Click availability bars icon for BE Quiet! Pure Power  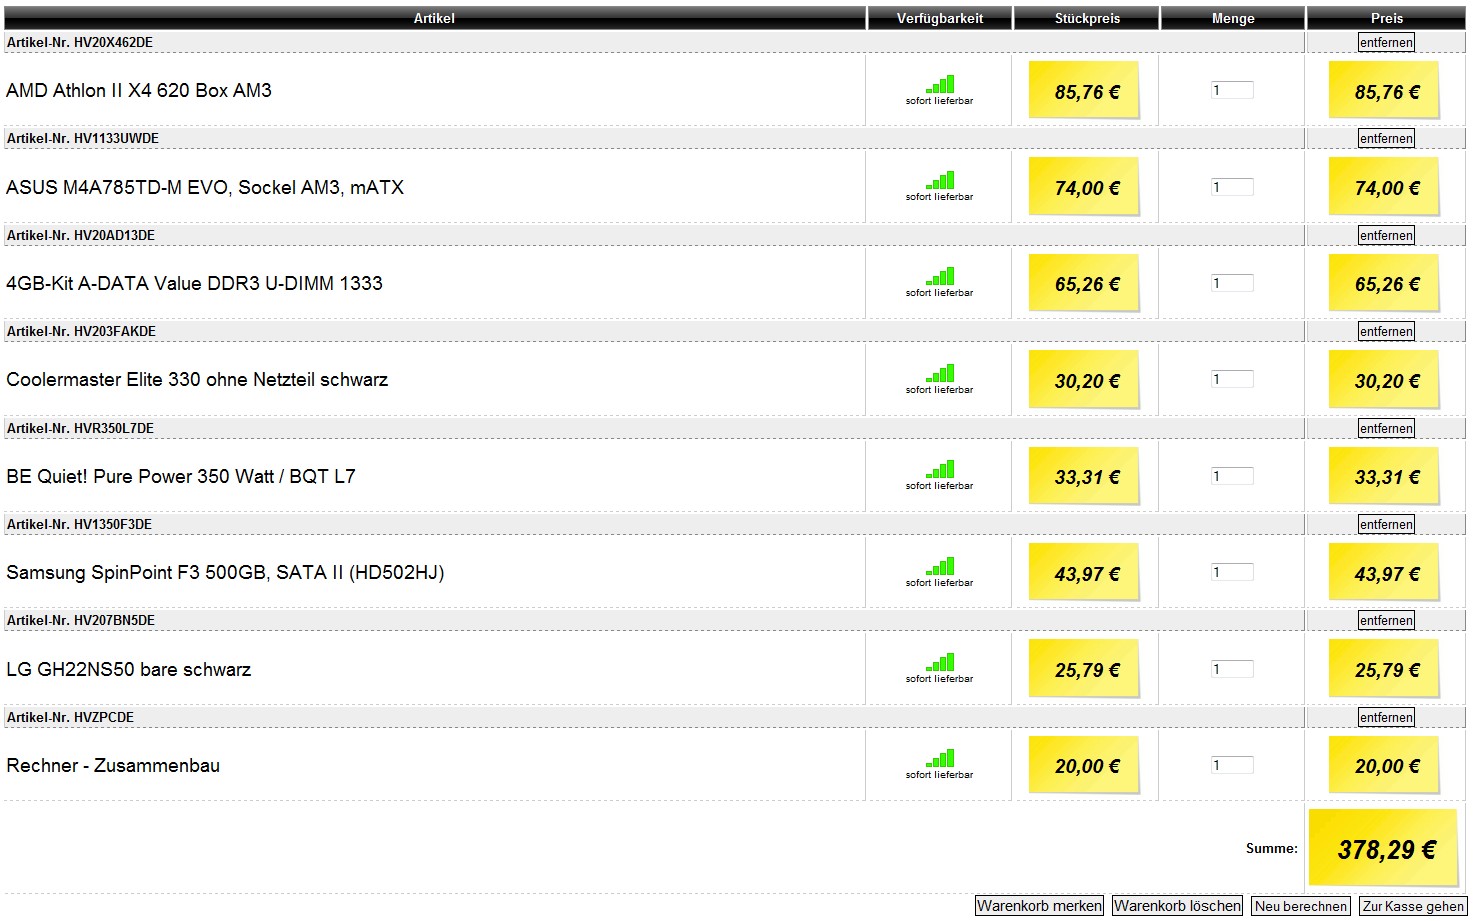tap(940, 469)
